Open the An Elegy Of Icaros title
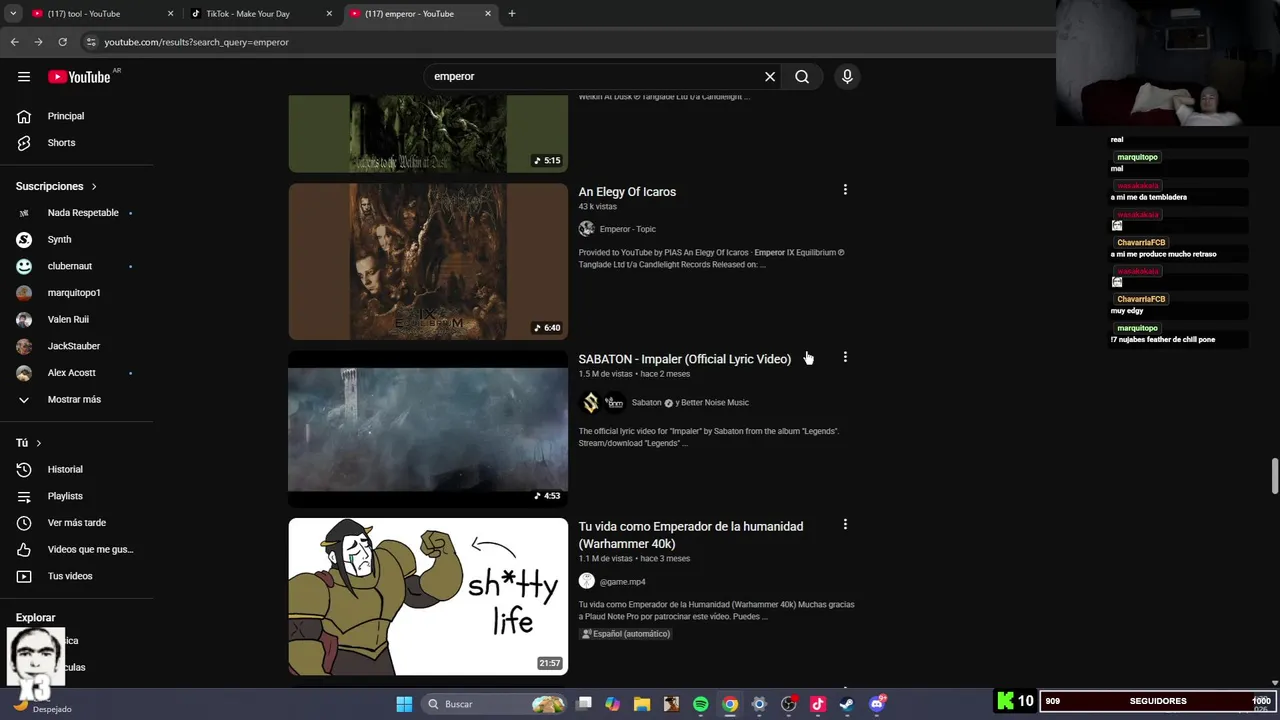1280x720 pixels. (x=627, y=192)
